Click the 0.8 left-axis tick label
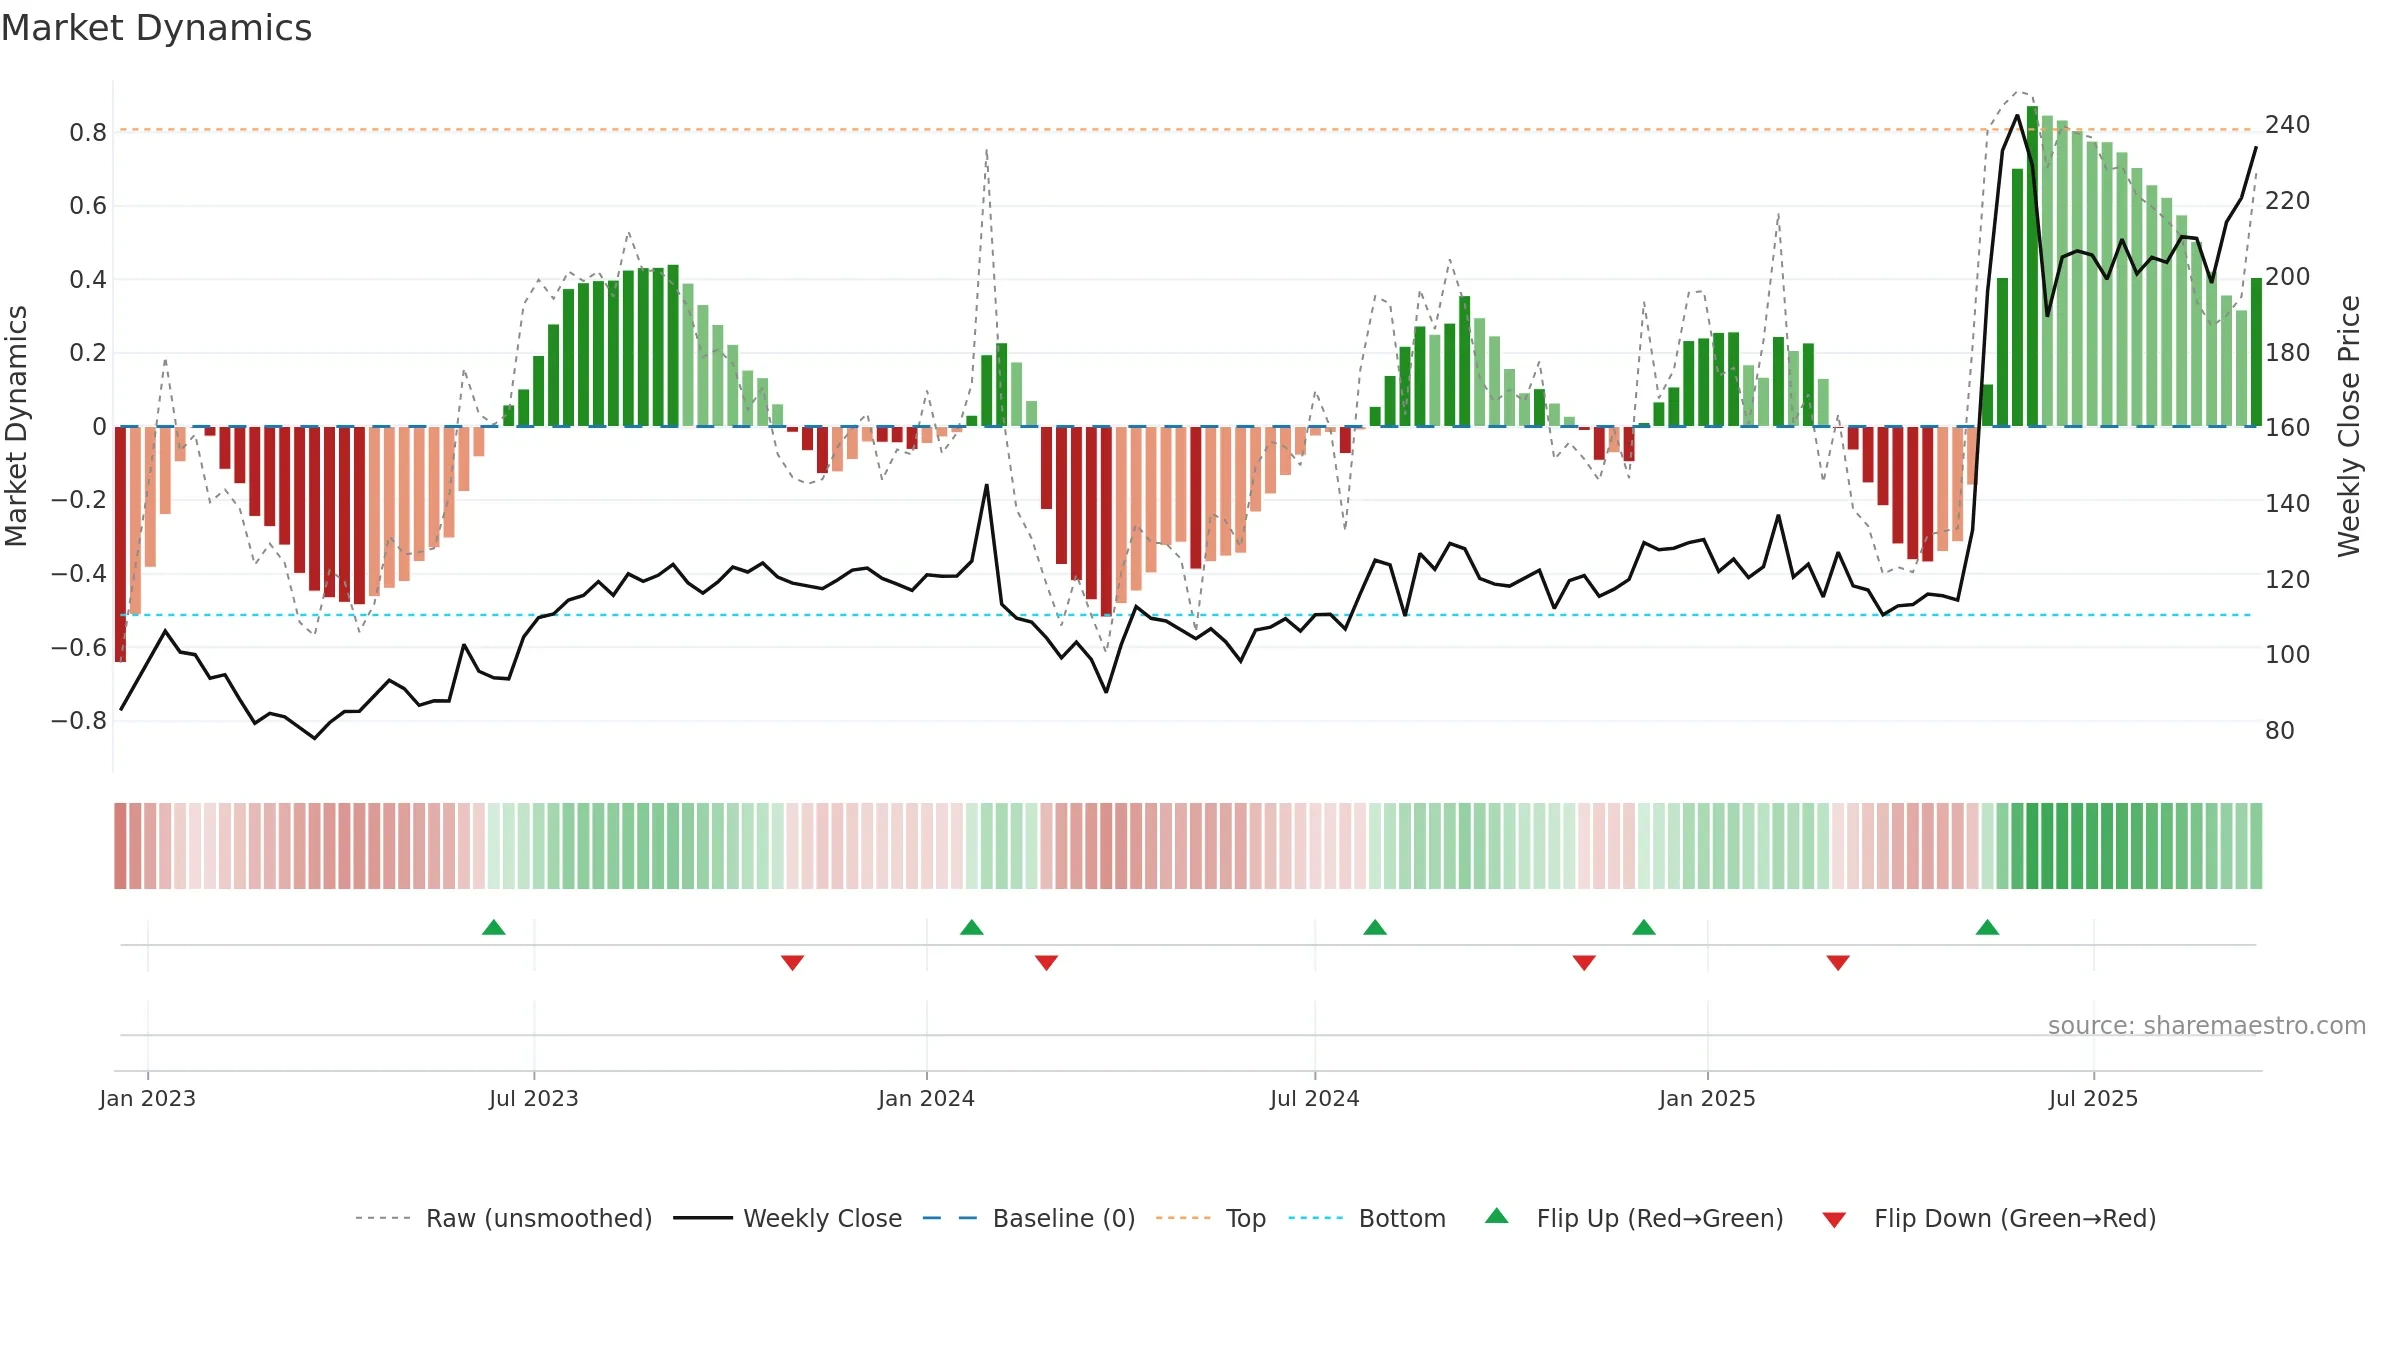Image resolution: width=2400 pixels, height=1350 pixels. tap(88, 132)
